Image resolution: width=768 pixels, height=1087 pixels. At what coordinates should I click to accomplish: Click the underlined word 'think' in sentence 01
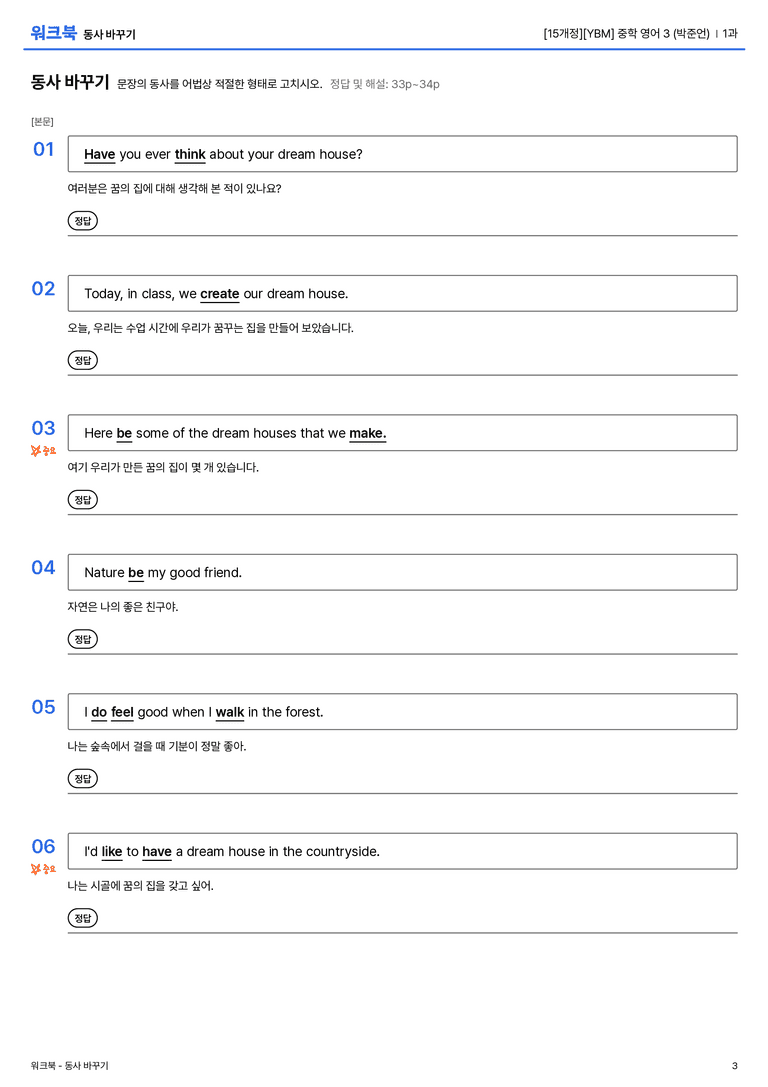pos(190,155)
